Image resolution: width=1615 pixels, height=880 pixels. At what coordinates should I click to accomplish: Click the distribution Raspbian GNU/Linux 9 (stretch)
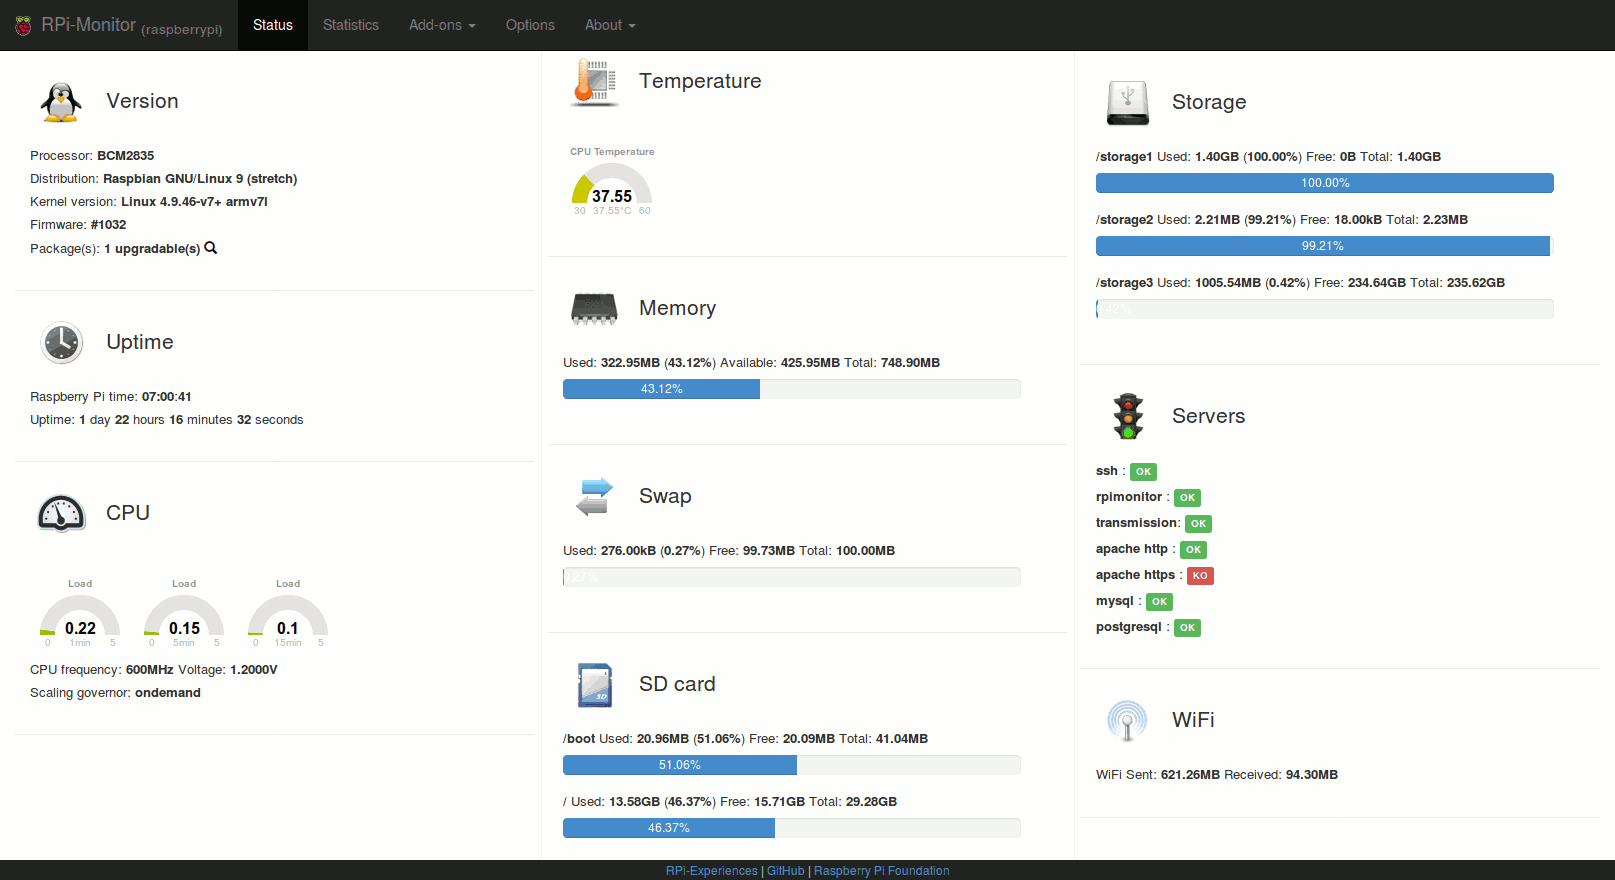pyautogui.click(x=200, y=179)
